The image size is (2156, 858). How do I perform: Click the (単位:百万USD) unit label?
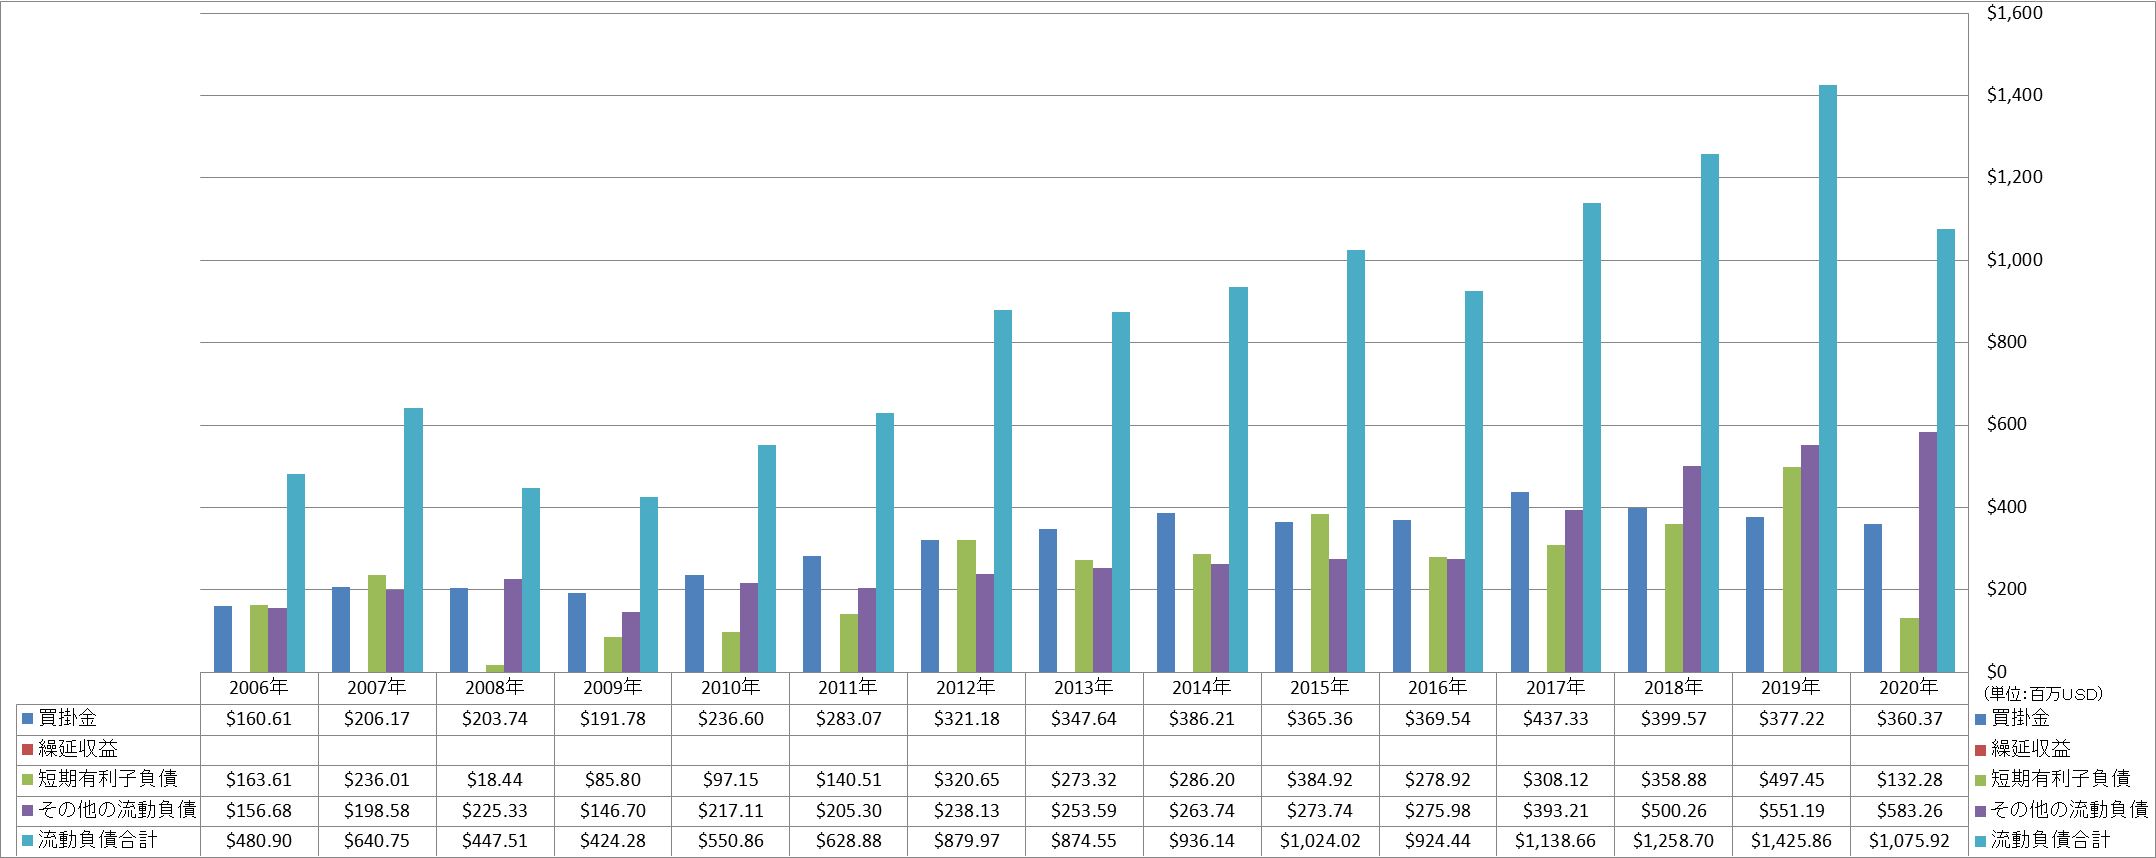click(x=2043, y=694)
